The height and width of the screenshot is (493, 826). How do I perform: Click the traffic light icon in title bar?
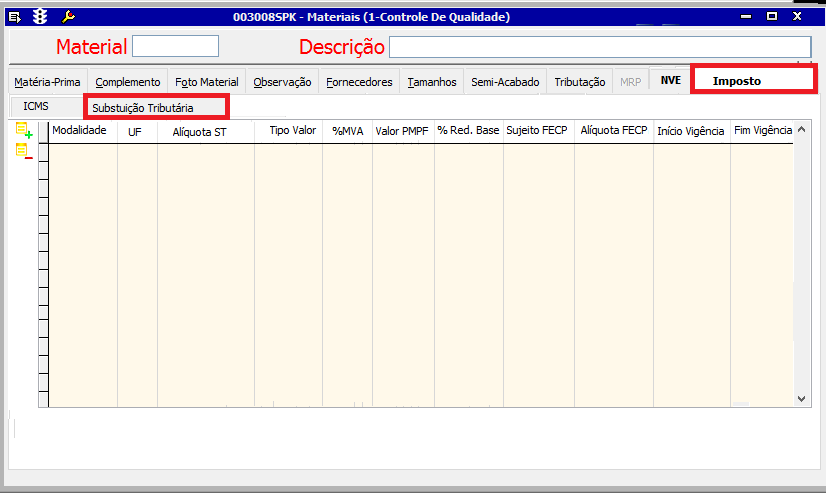(40, 17)
